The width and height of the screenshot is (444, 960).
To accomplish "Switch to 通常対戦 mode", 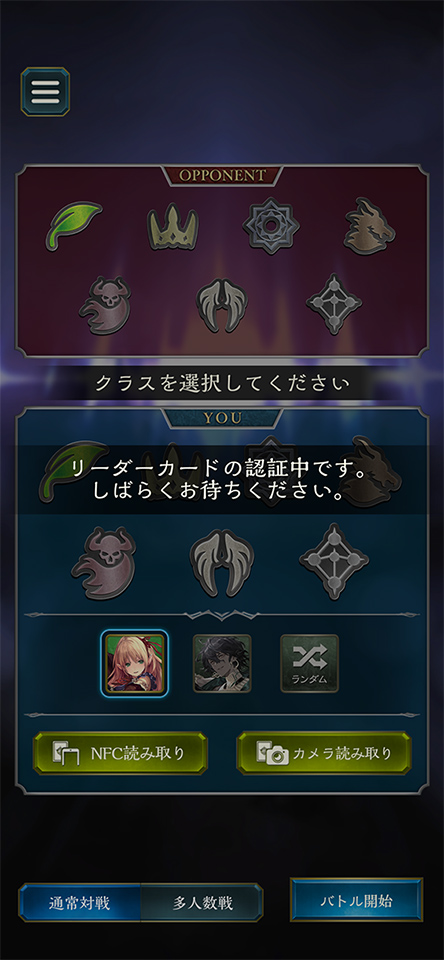I will [80, 902].
